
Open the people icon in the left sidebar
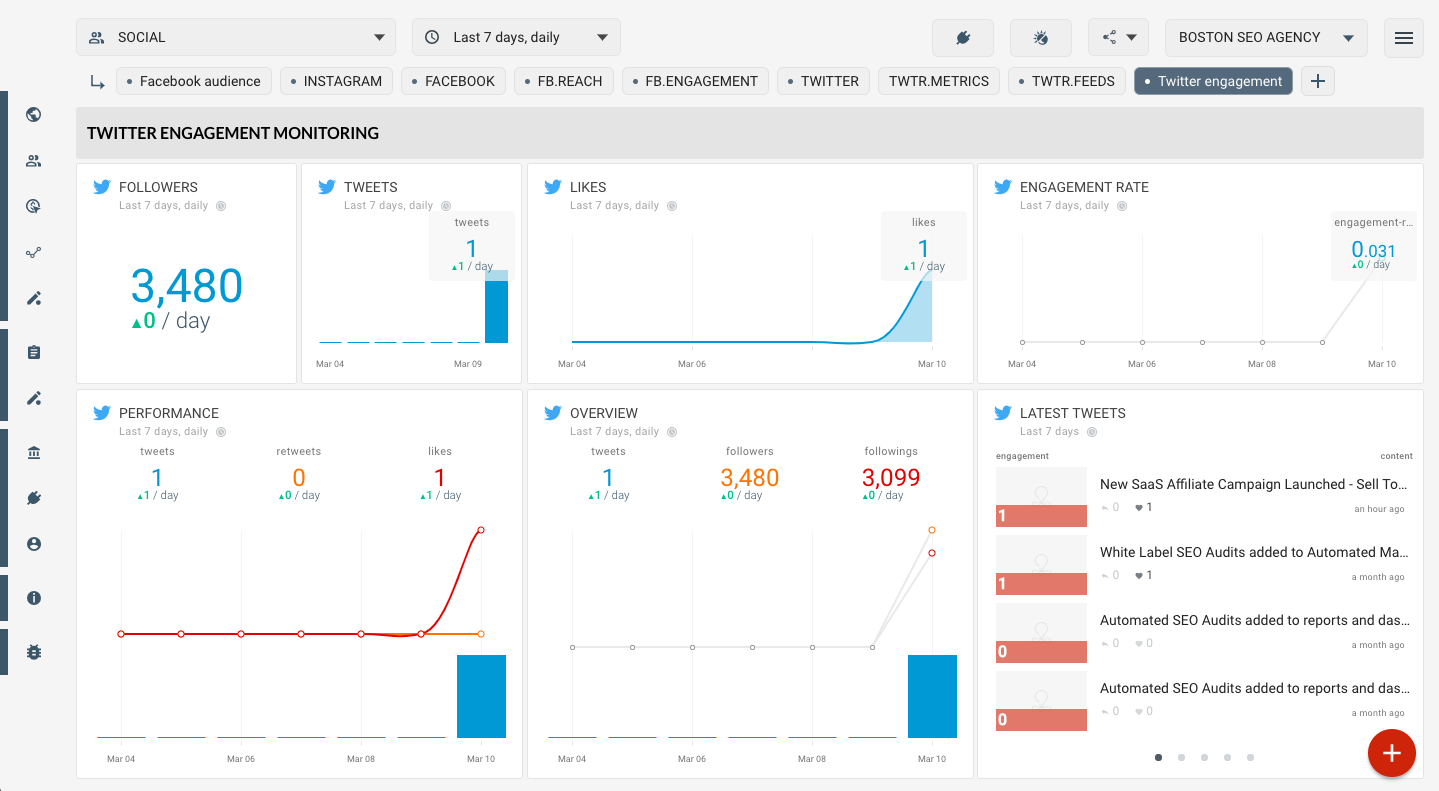(x=34, y=160)
